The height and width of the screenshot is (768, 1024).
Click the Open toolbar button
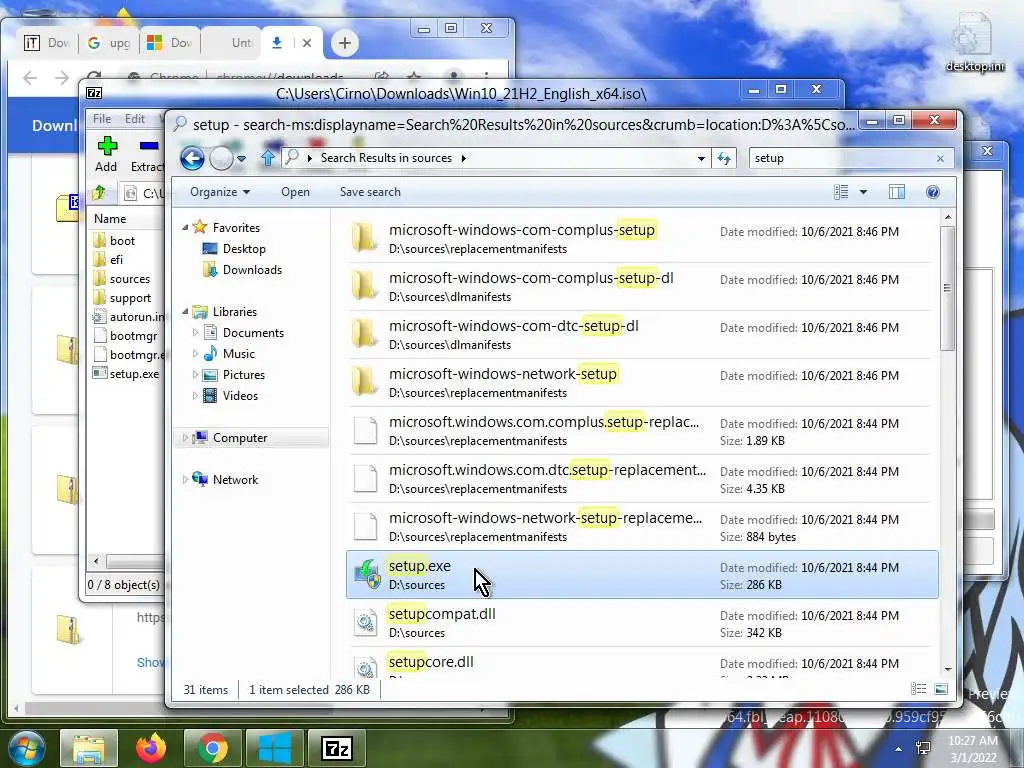click(295, 192)
